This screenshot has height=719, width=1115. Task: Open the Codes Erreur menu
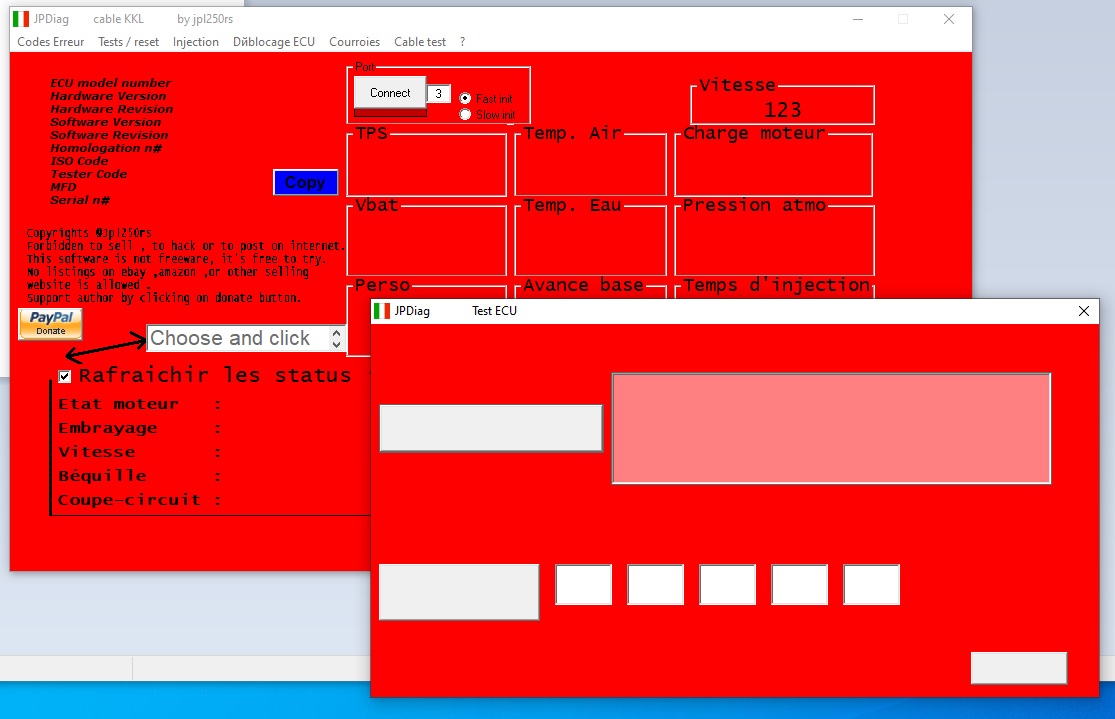[50, 42]
